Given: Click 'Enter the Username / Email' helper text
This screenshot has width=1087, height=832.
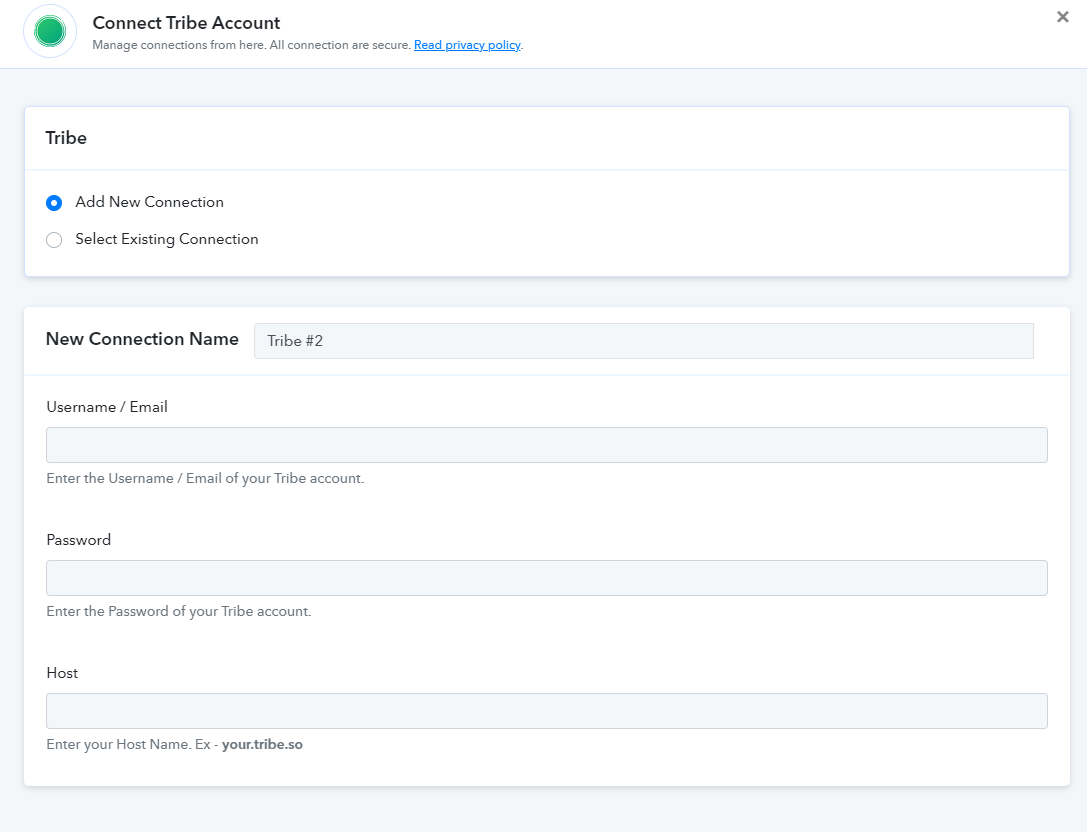Looking at the screenshot, I should click(205, 478).
